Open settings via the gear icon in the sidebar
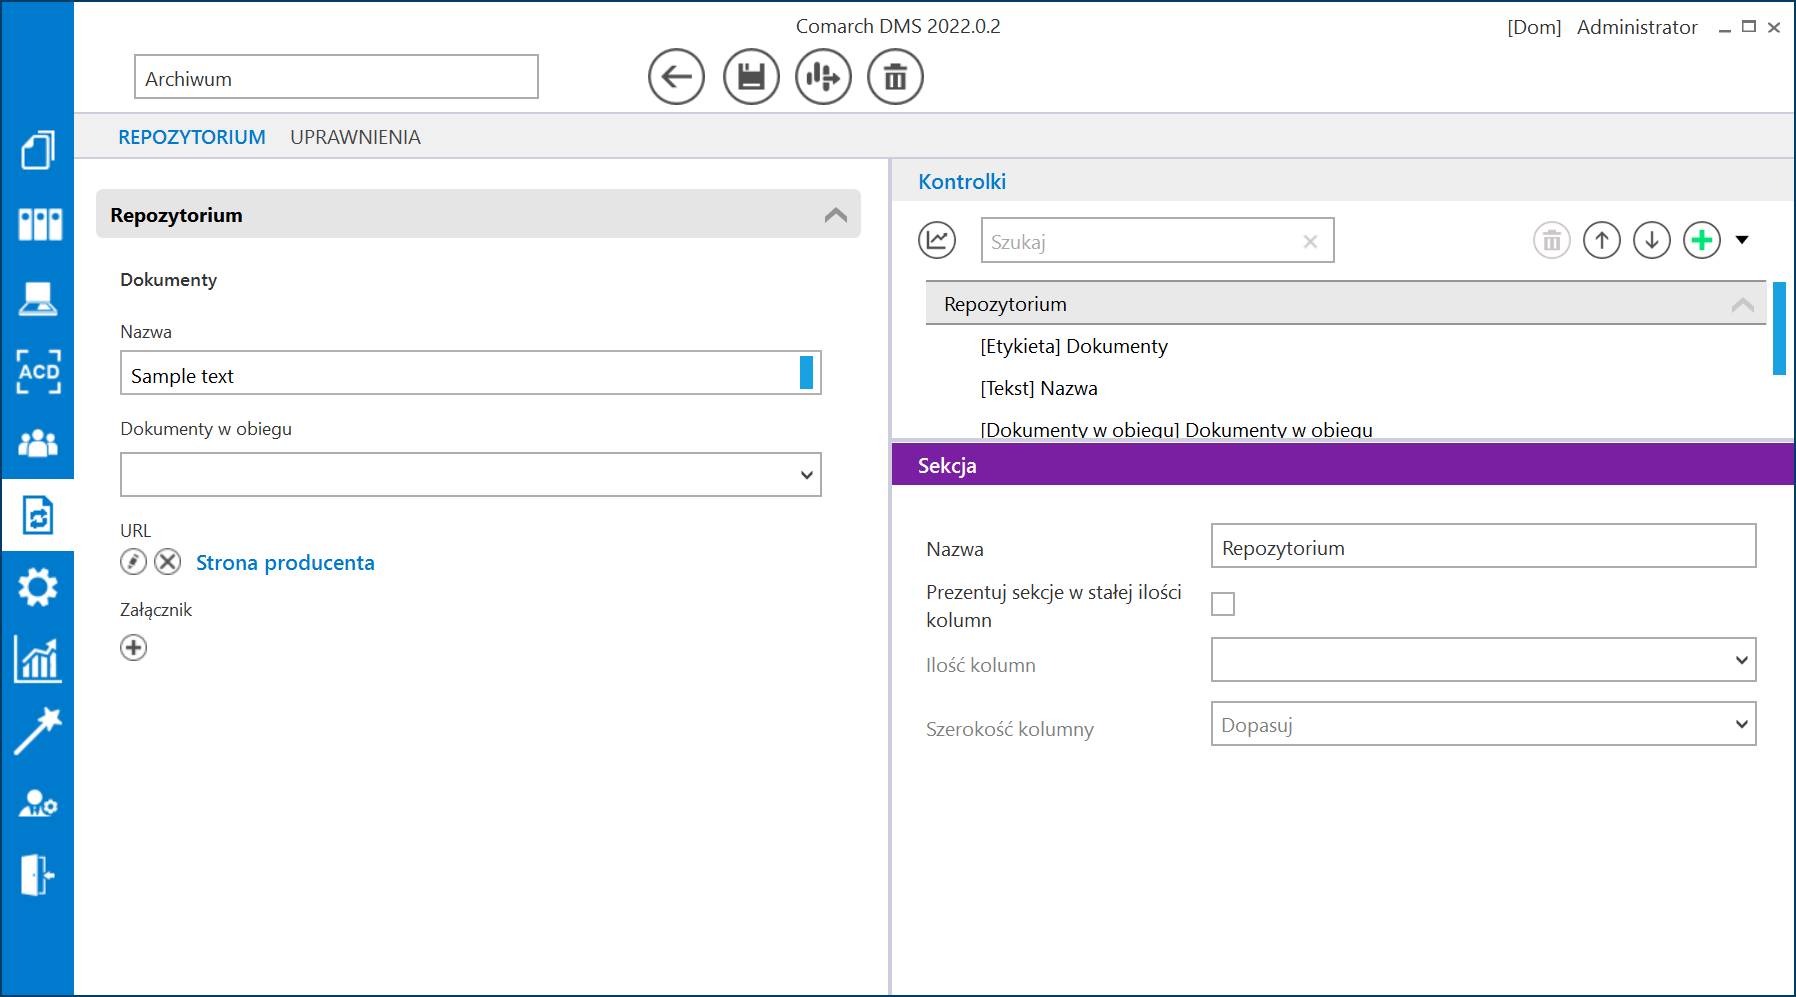The width and height of the screenshot is (1796, 997). (x=38, y=587)
